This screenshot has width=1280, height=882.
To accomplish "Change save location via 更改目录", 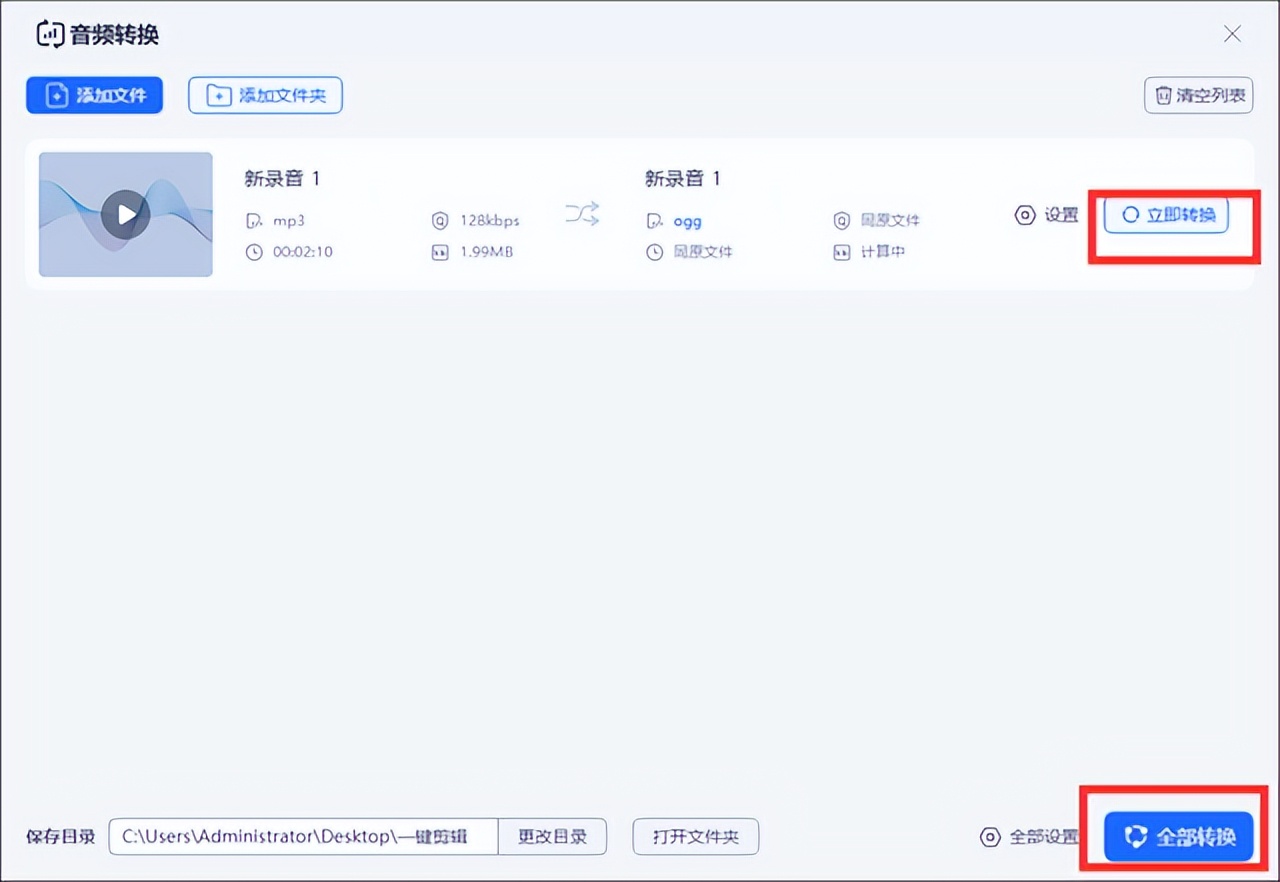I will pos(552,837).
